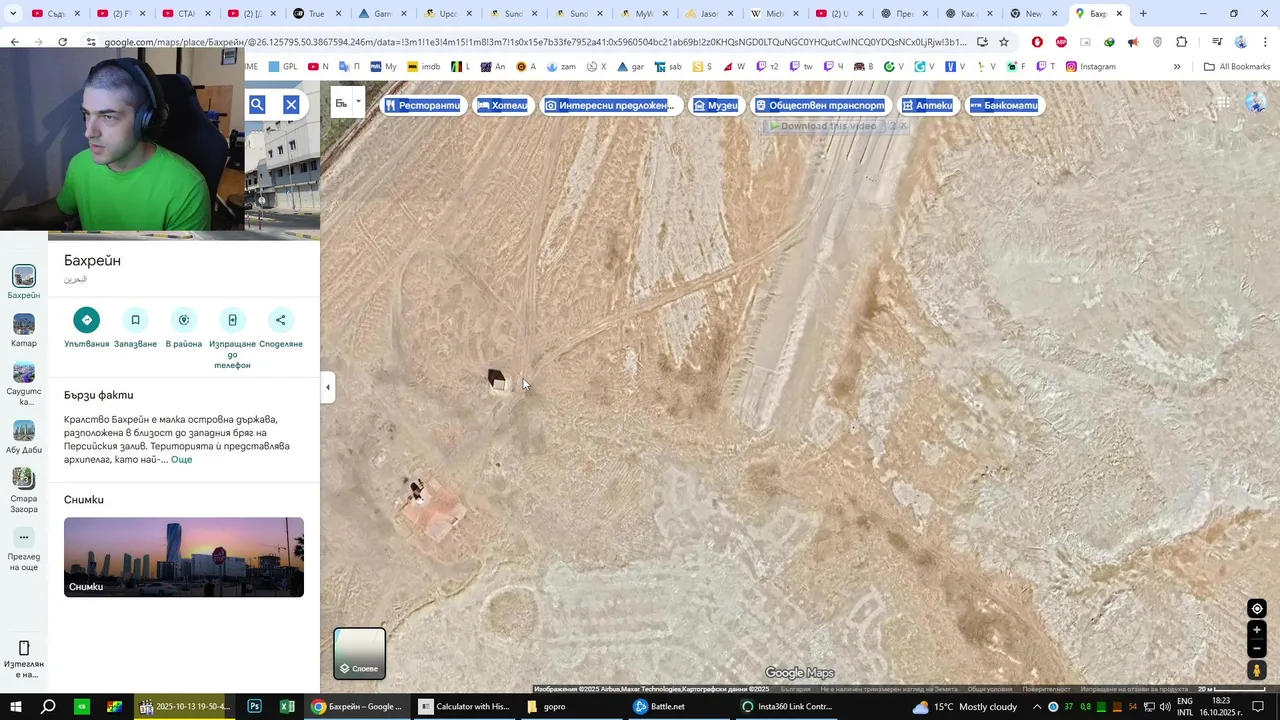Click the Google account avatar on map
The height and width of the screenshot is (720, 1280).
(1256, 103)
